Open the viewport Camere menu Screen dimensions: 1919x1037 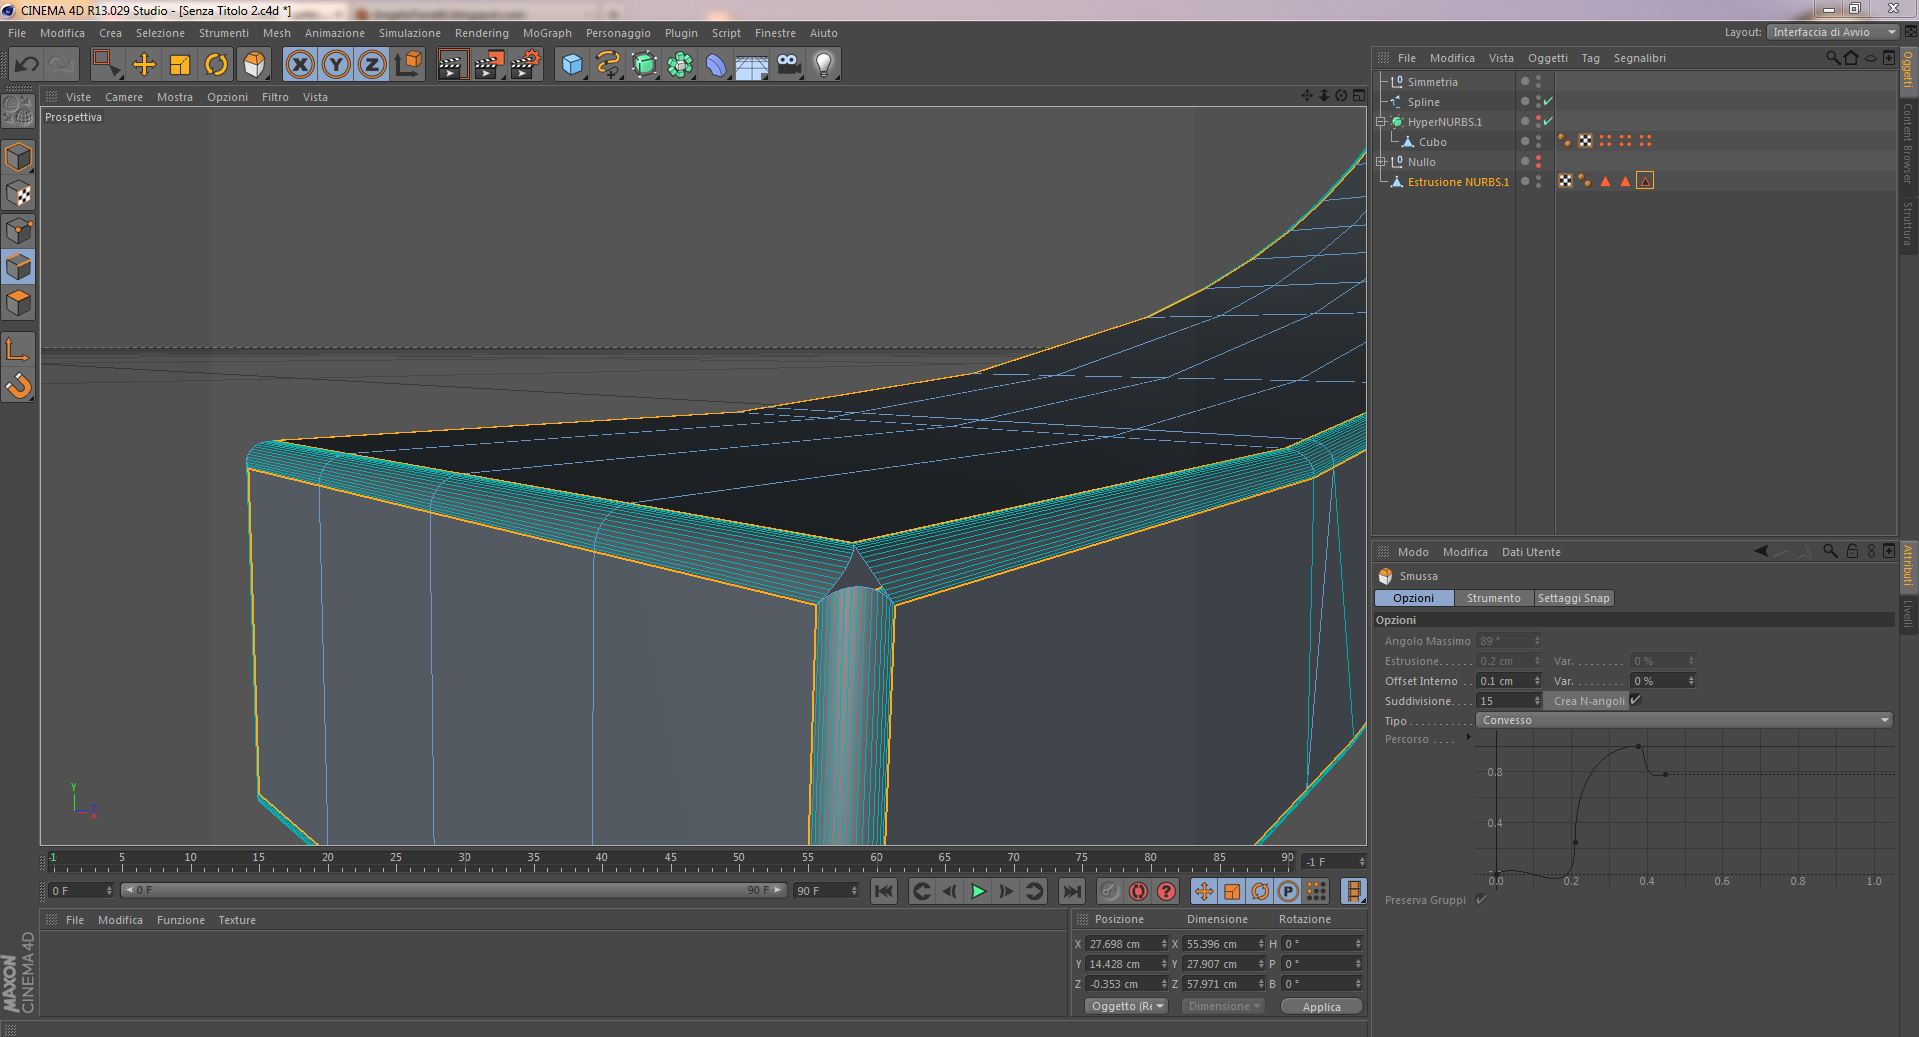(x=124, y=97)
